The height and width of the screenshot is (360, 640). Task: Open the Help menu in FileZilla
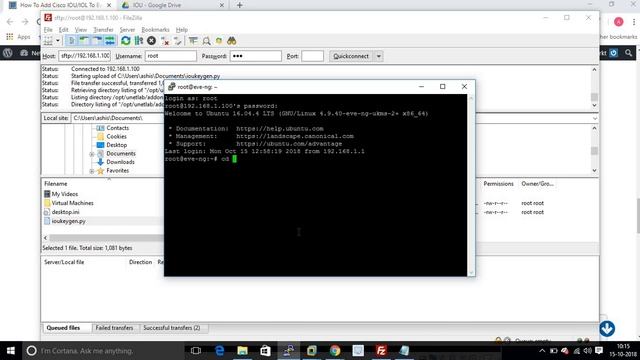tap(182, 30)
